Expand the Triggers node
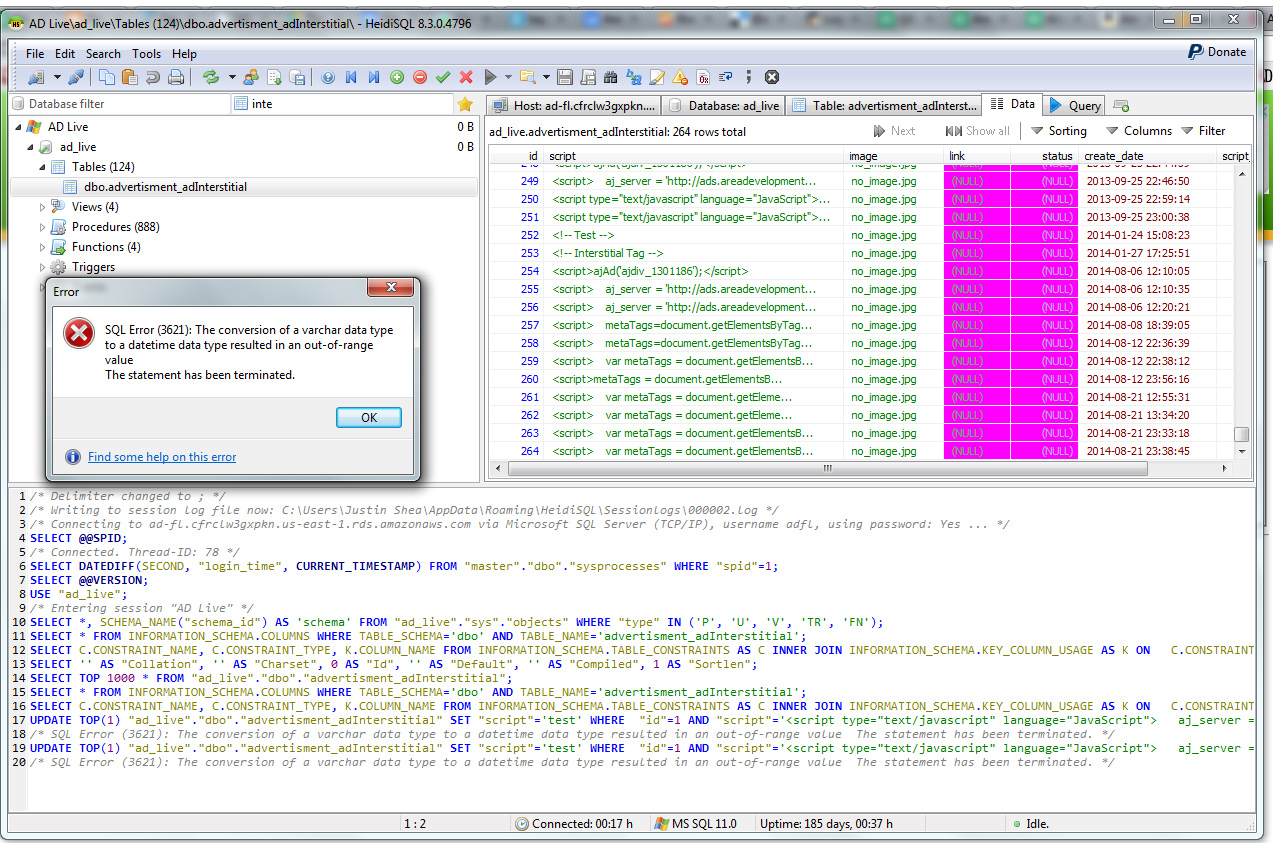The image size is (1273, 843). [42, 267]
